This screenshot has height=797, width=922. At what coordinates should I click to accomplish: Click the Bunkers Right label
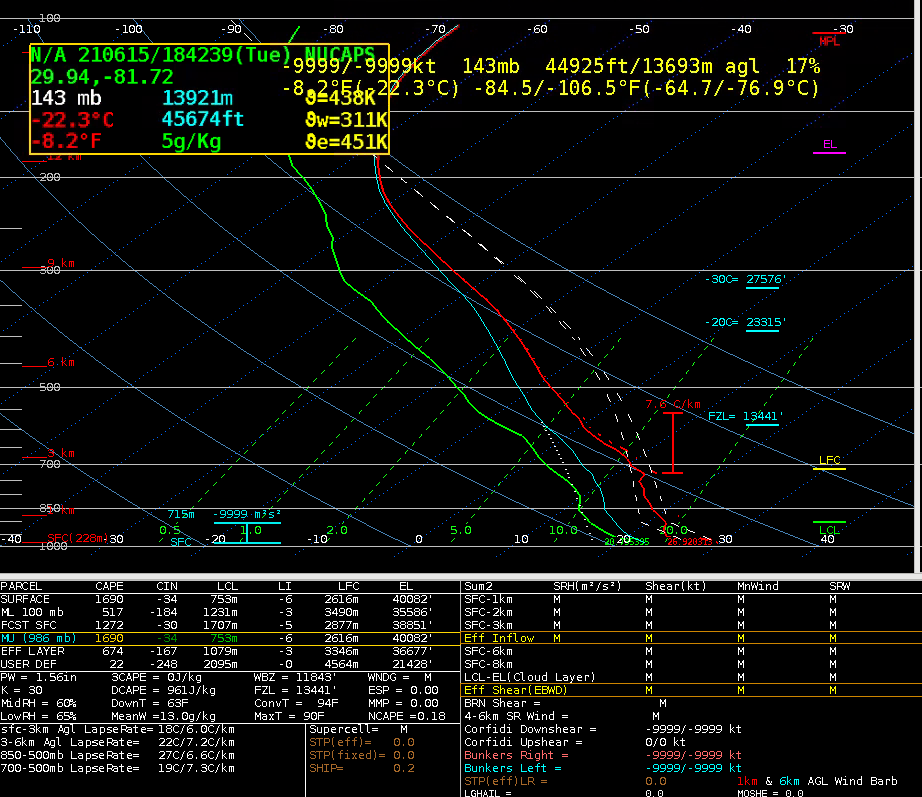(x=516, y=755)
